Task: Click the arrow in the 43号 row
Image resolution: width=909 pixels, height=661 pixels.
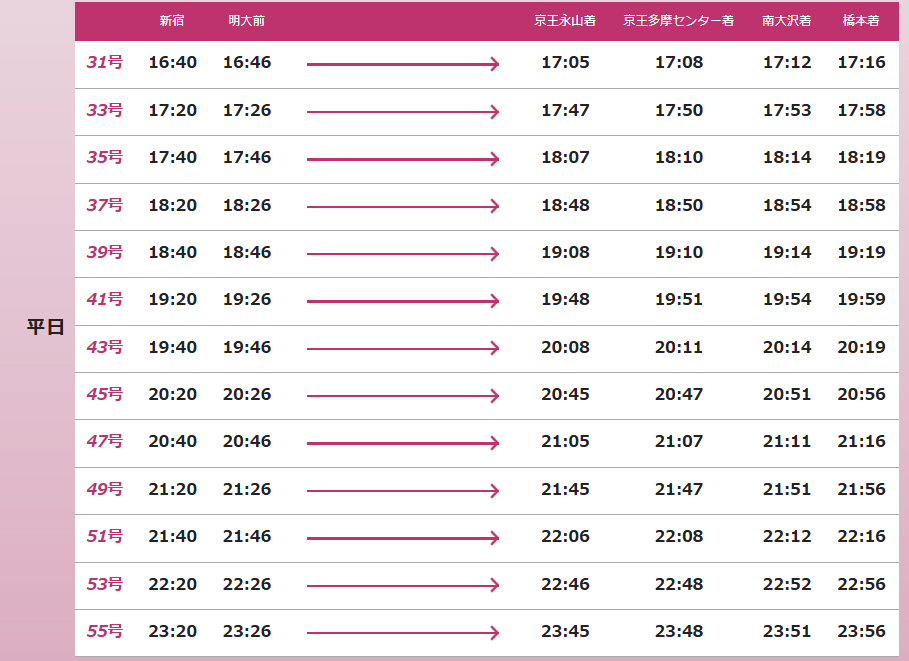Action: click(x=402, y=349)
